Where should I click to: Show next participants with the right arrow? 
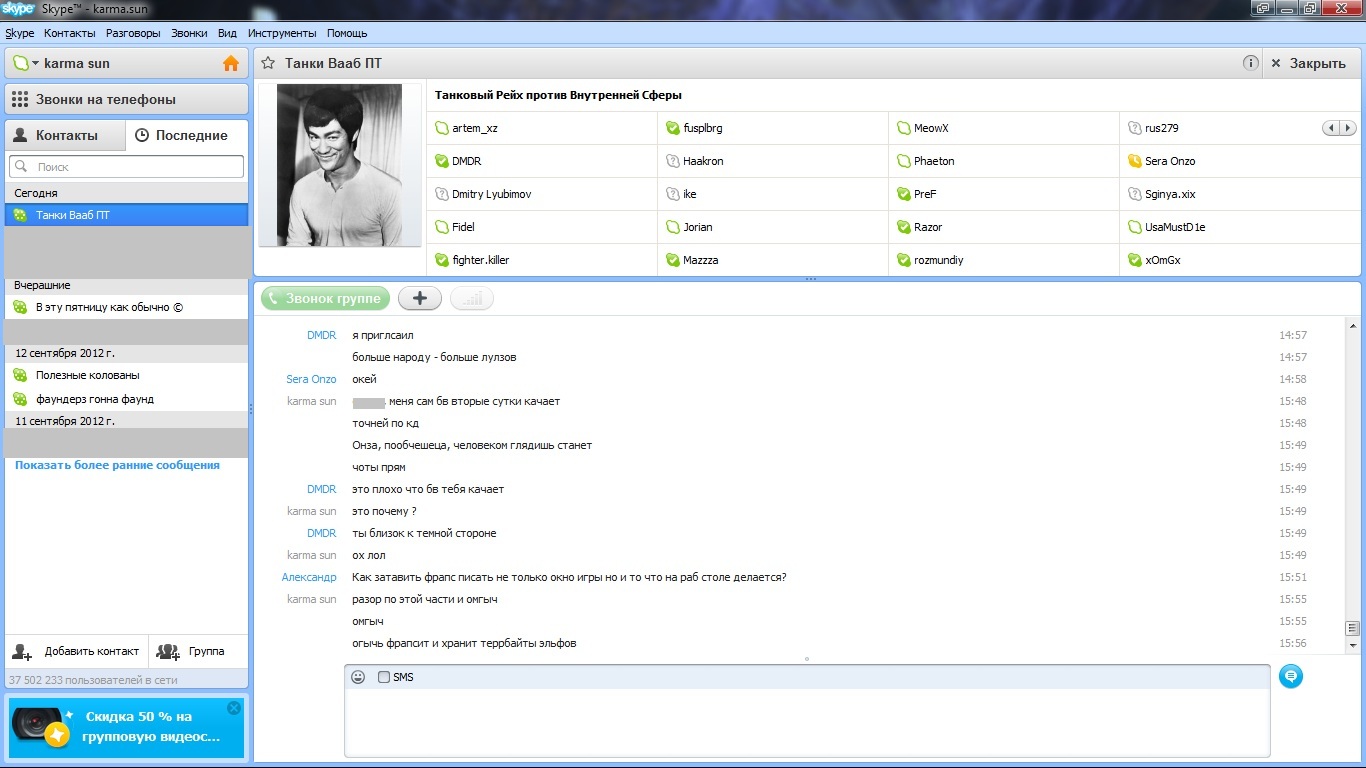(1348, 128)
